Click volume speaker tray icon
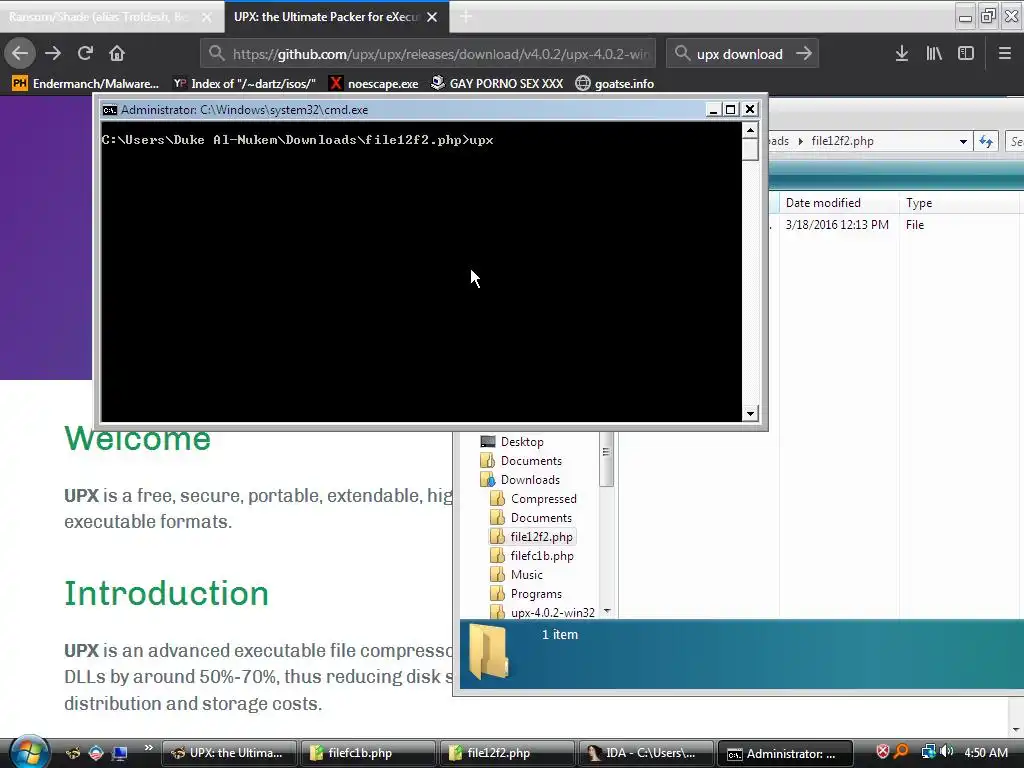Screen dimensions: 1024x768 point(946,752)
